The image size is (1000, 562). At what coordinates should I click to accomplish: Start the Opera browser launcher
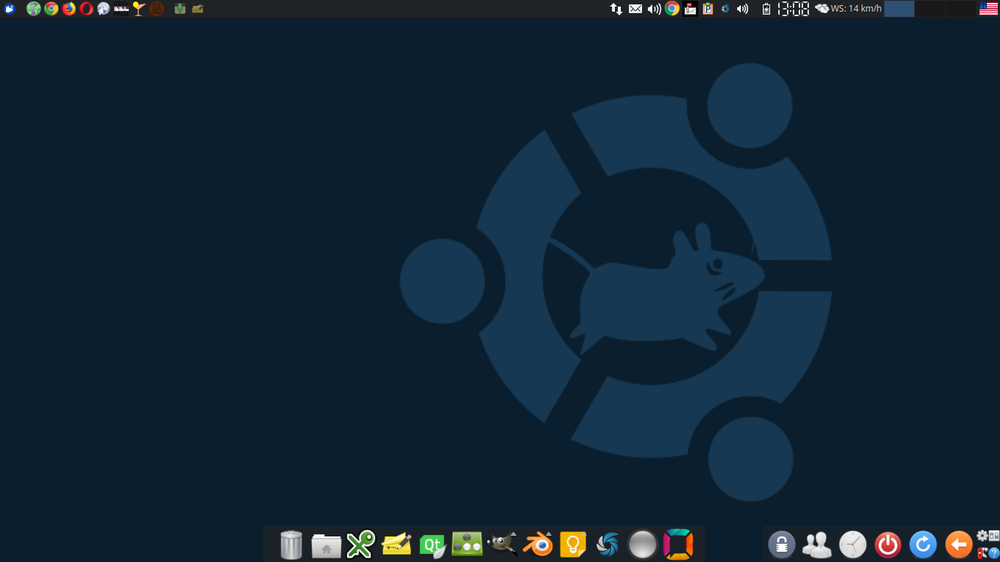point(86,9)
